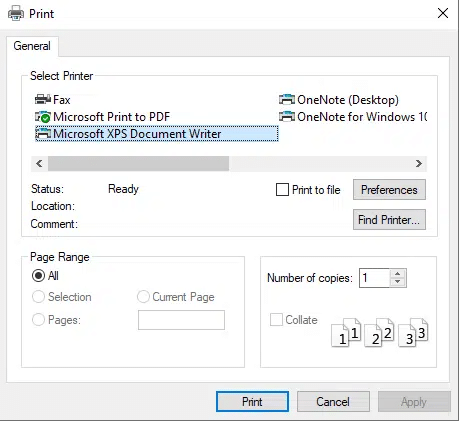Screen dimensions: 459x421
Task: Click the OneNote (Desktop) name text
Action: (348, 100)
